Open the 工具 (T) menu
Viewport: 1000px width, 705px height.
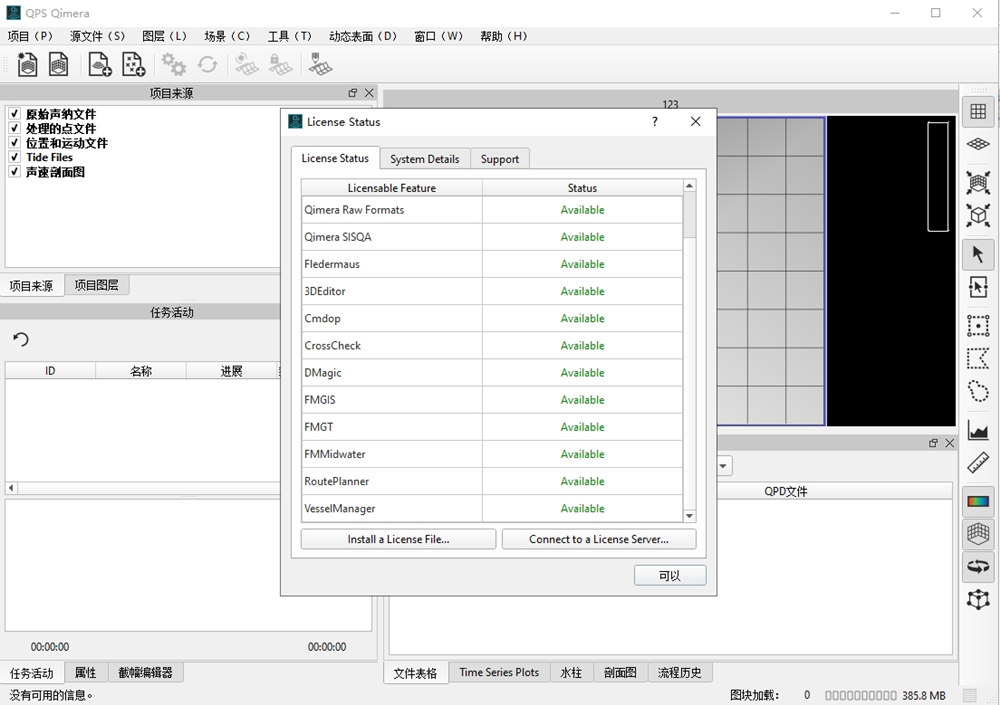290,36
